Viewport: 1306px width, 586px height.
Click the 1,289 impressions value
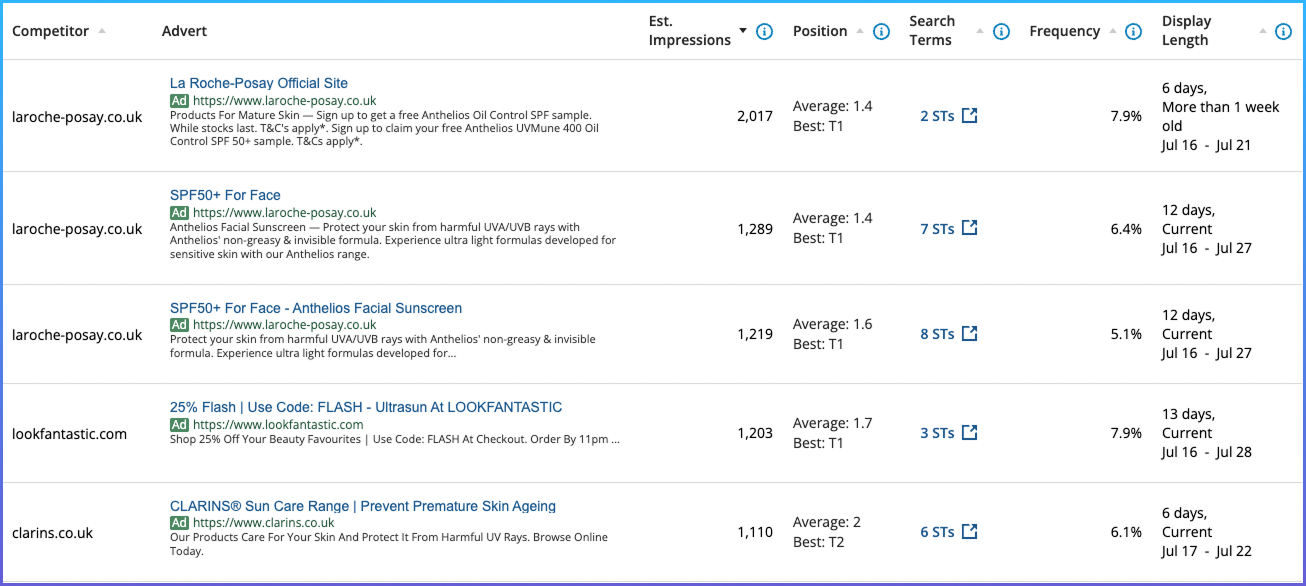(755, 229)
